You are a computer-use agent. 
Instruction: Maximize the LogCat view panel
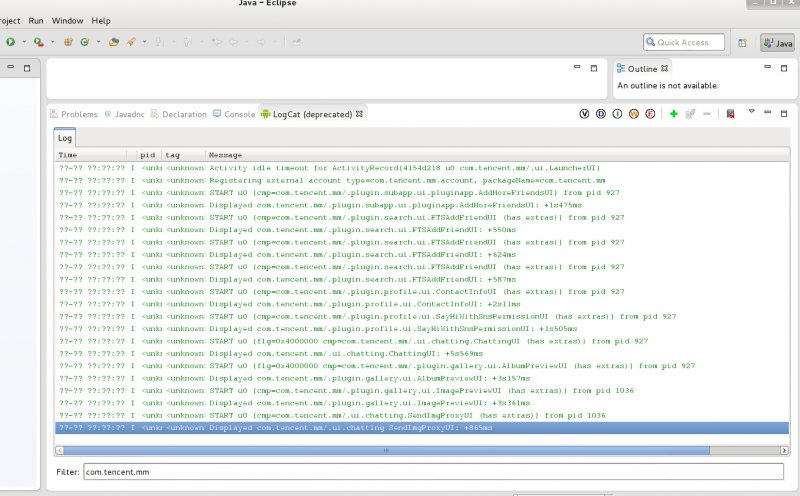(x=784, y=113)
